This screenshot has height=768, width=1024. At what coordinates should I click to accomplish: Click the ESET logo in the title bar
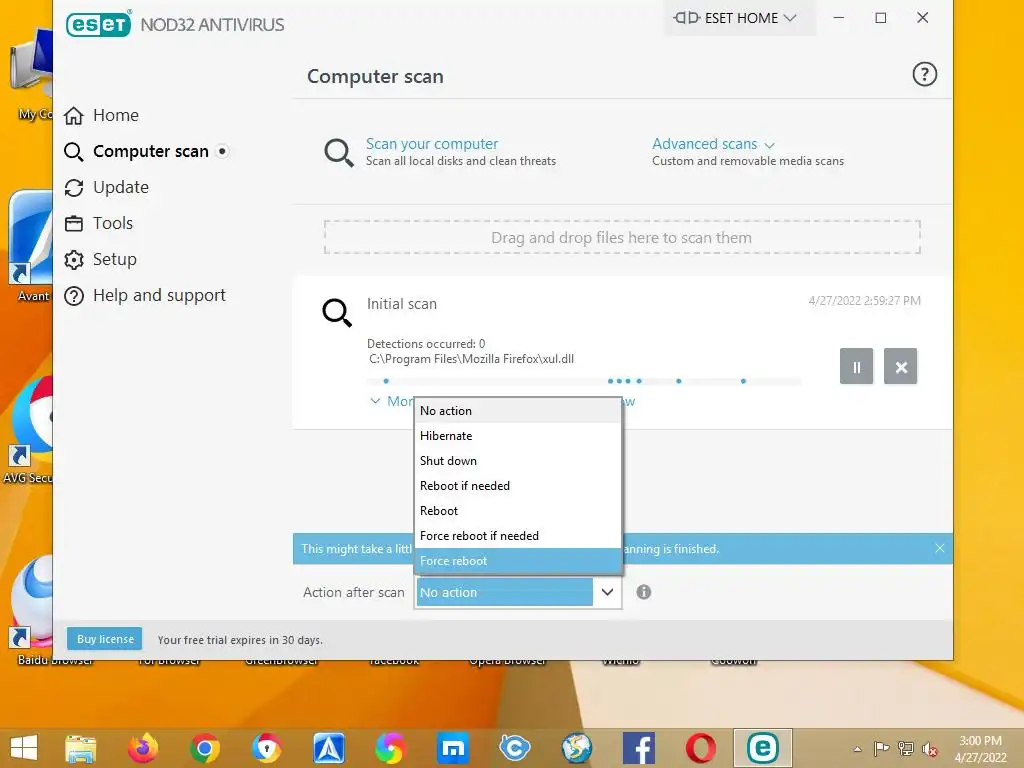point(99,24)
